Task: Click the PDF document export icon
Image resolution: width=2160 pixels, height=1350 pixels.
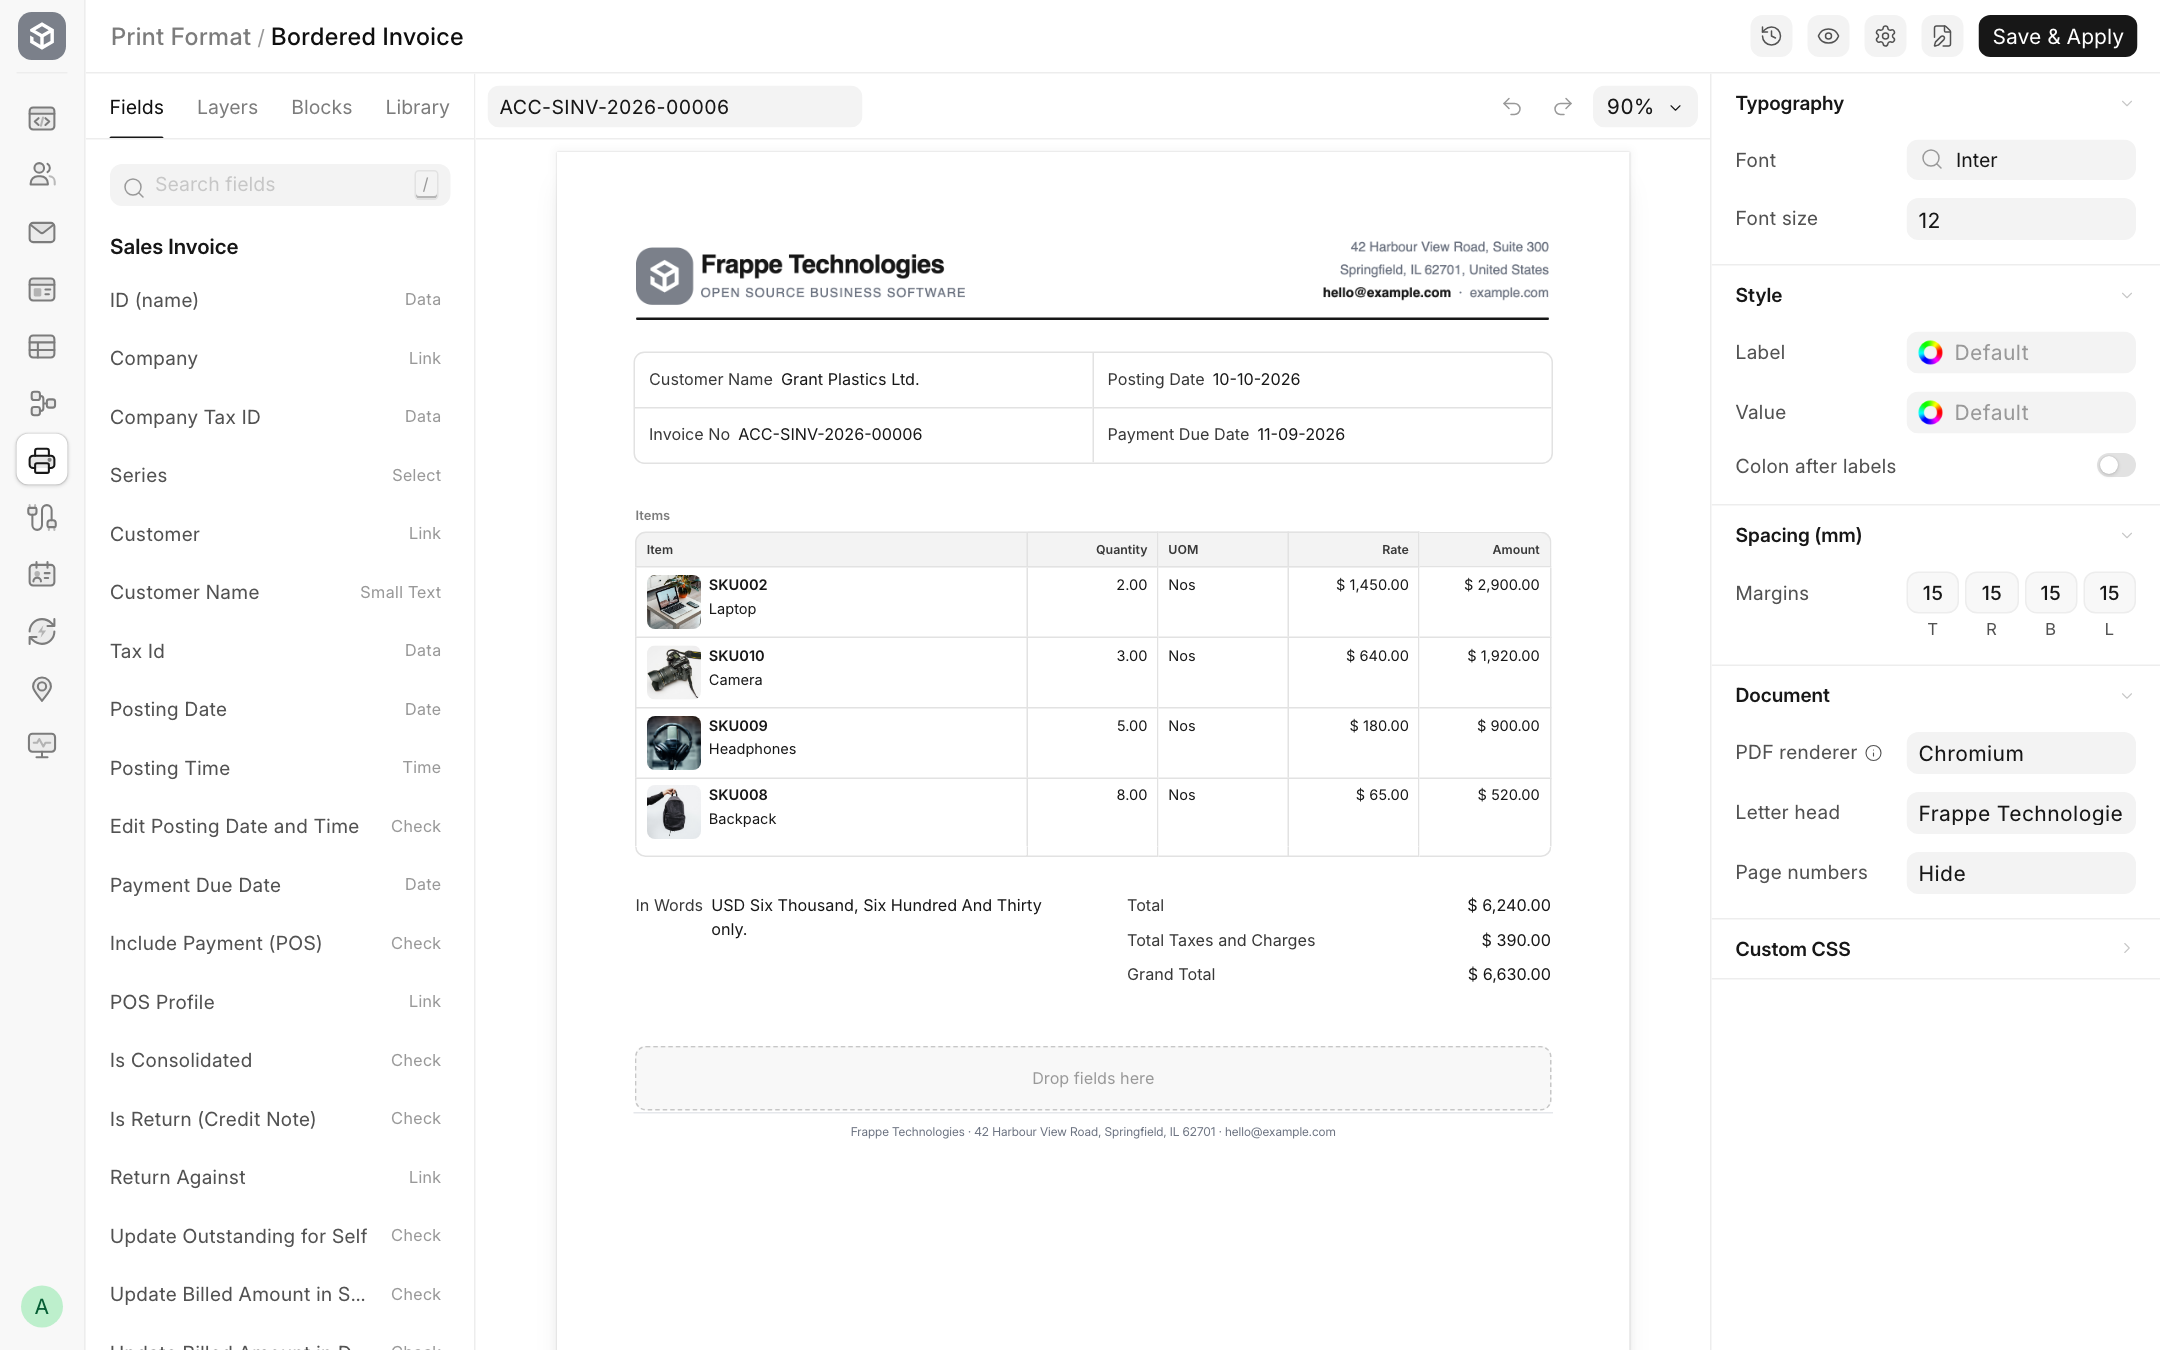Action: [1942, 36]
